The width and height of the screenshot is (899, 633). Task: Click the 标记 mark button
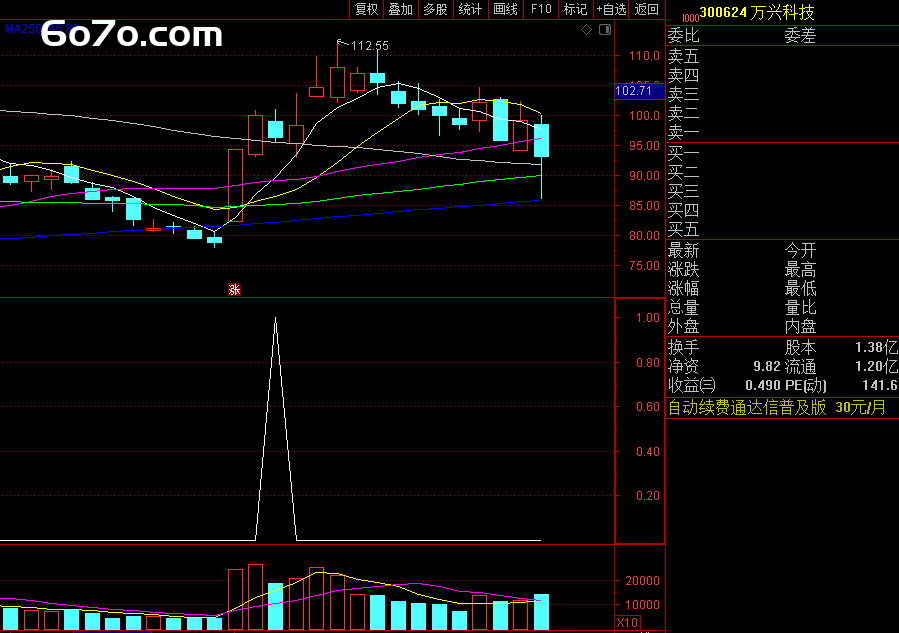coord(576,9)
